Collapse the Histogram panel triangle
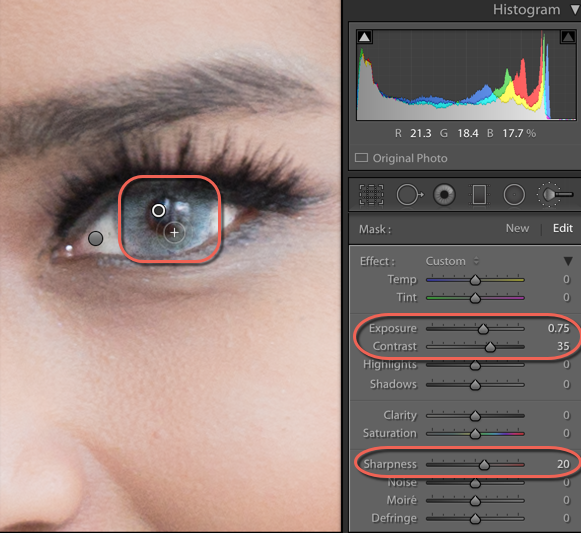581x533 pixels. point(575,10)
